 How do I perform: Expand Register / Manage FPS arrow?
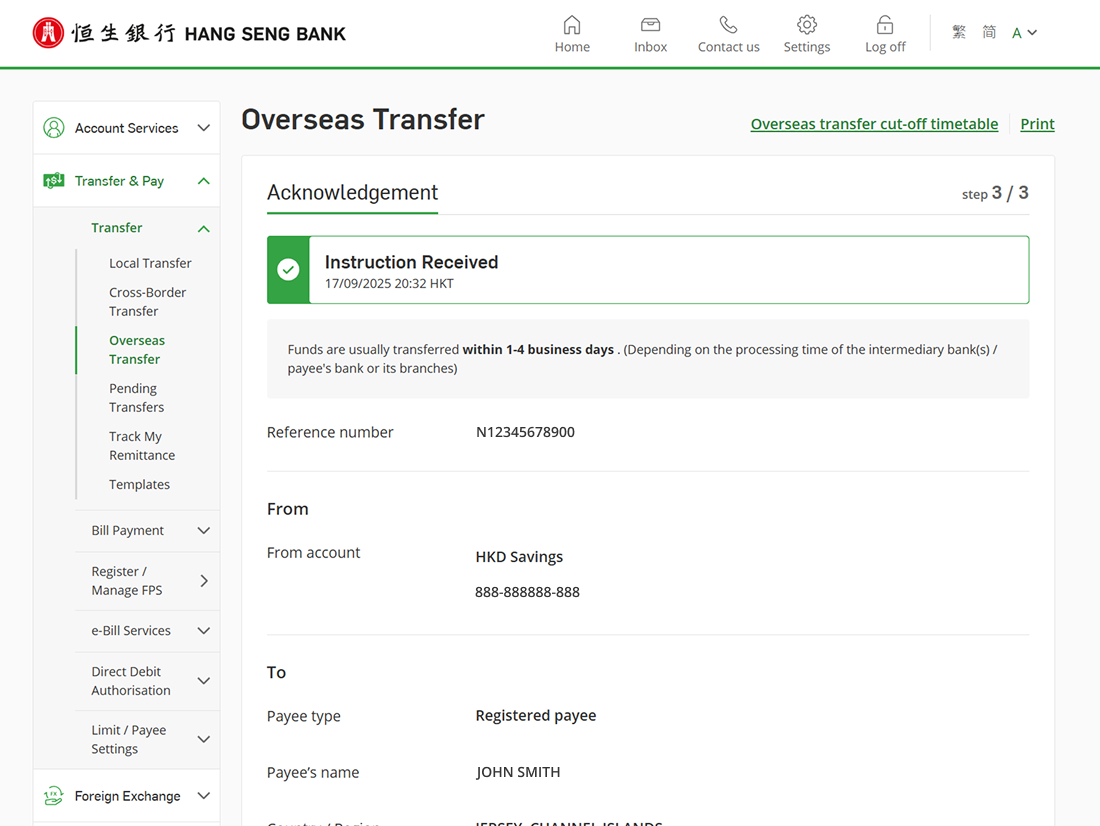click(x=203, y=581)
